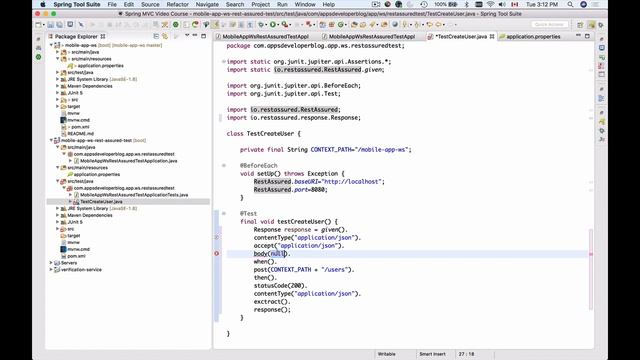
Task: Click the 27 : 18 cursor position indicator
Action: (x=466, y=354)
